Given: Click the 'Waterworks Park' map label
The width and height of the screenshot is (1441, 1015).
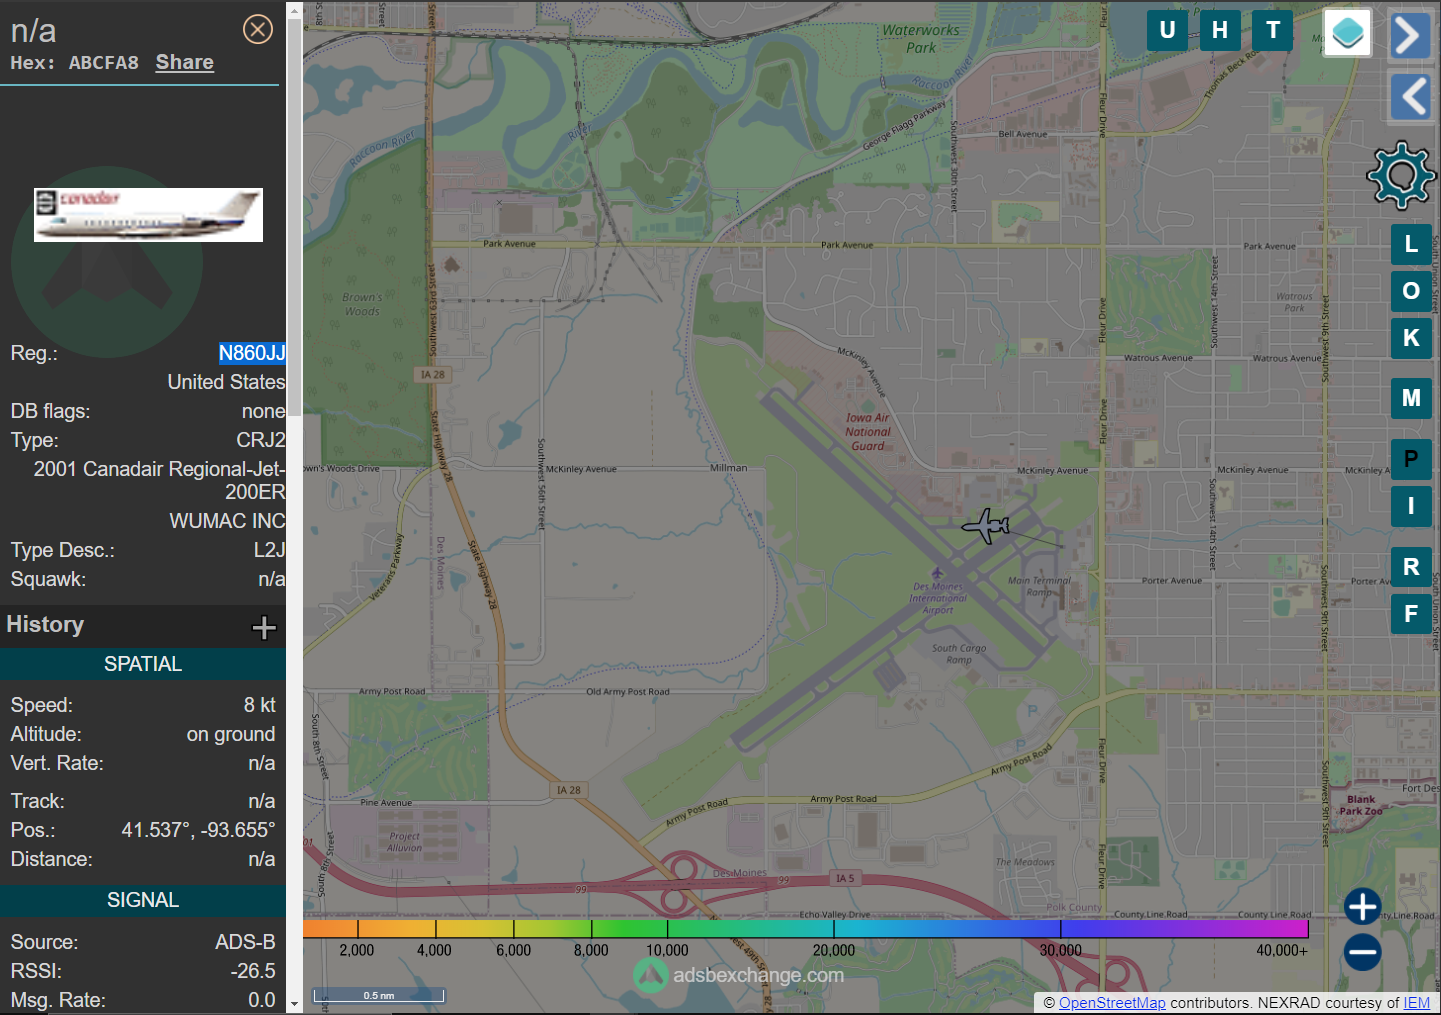Looking at the screenshot, I should tap(920, 39).
